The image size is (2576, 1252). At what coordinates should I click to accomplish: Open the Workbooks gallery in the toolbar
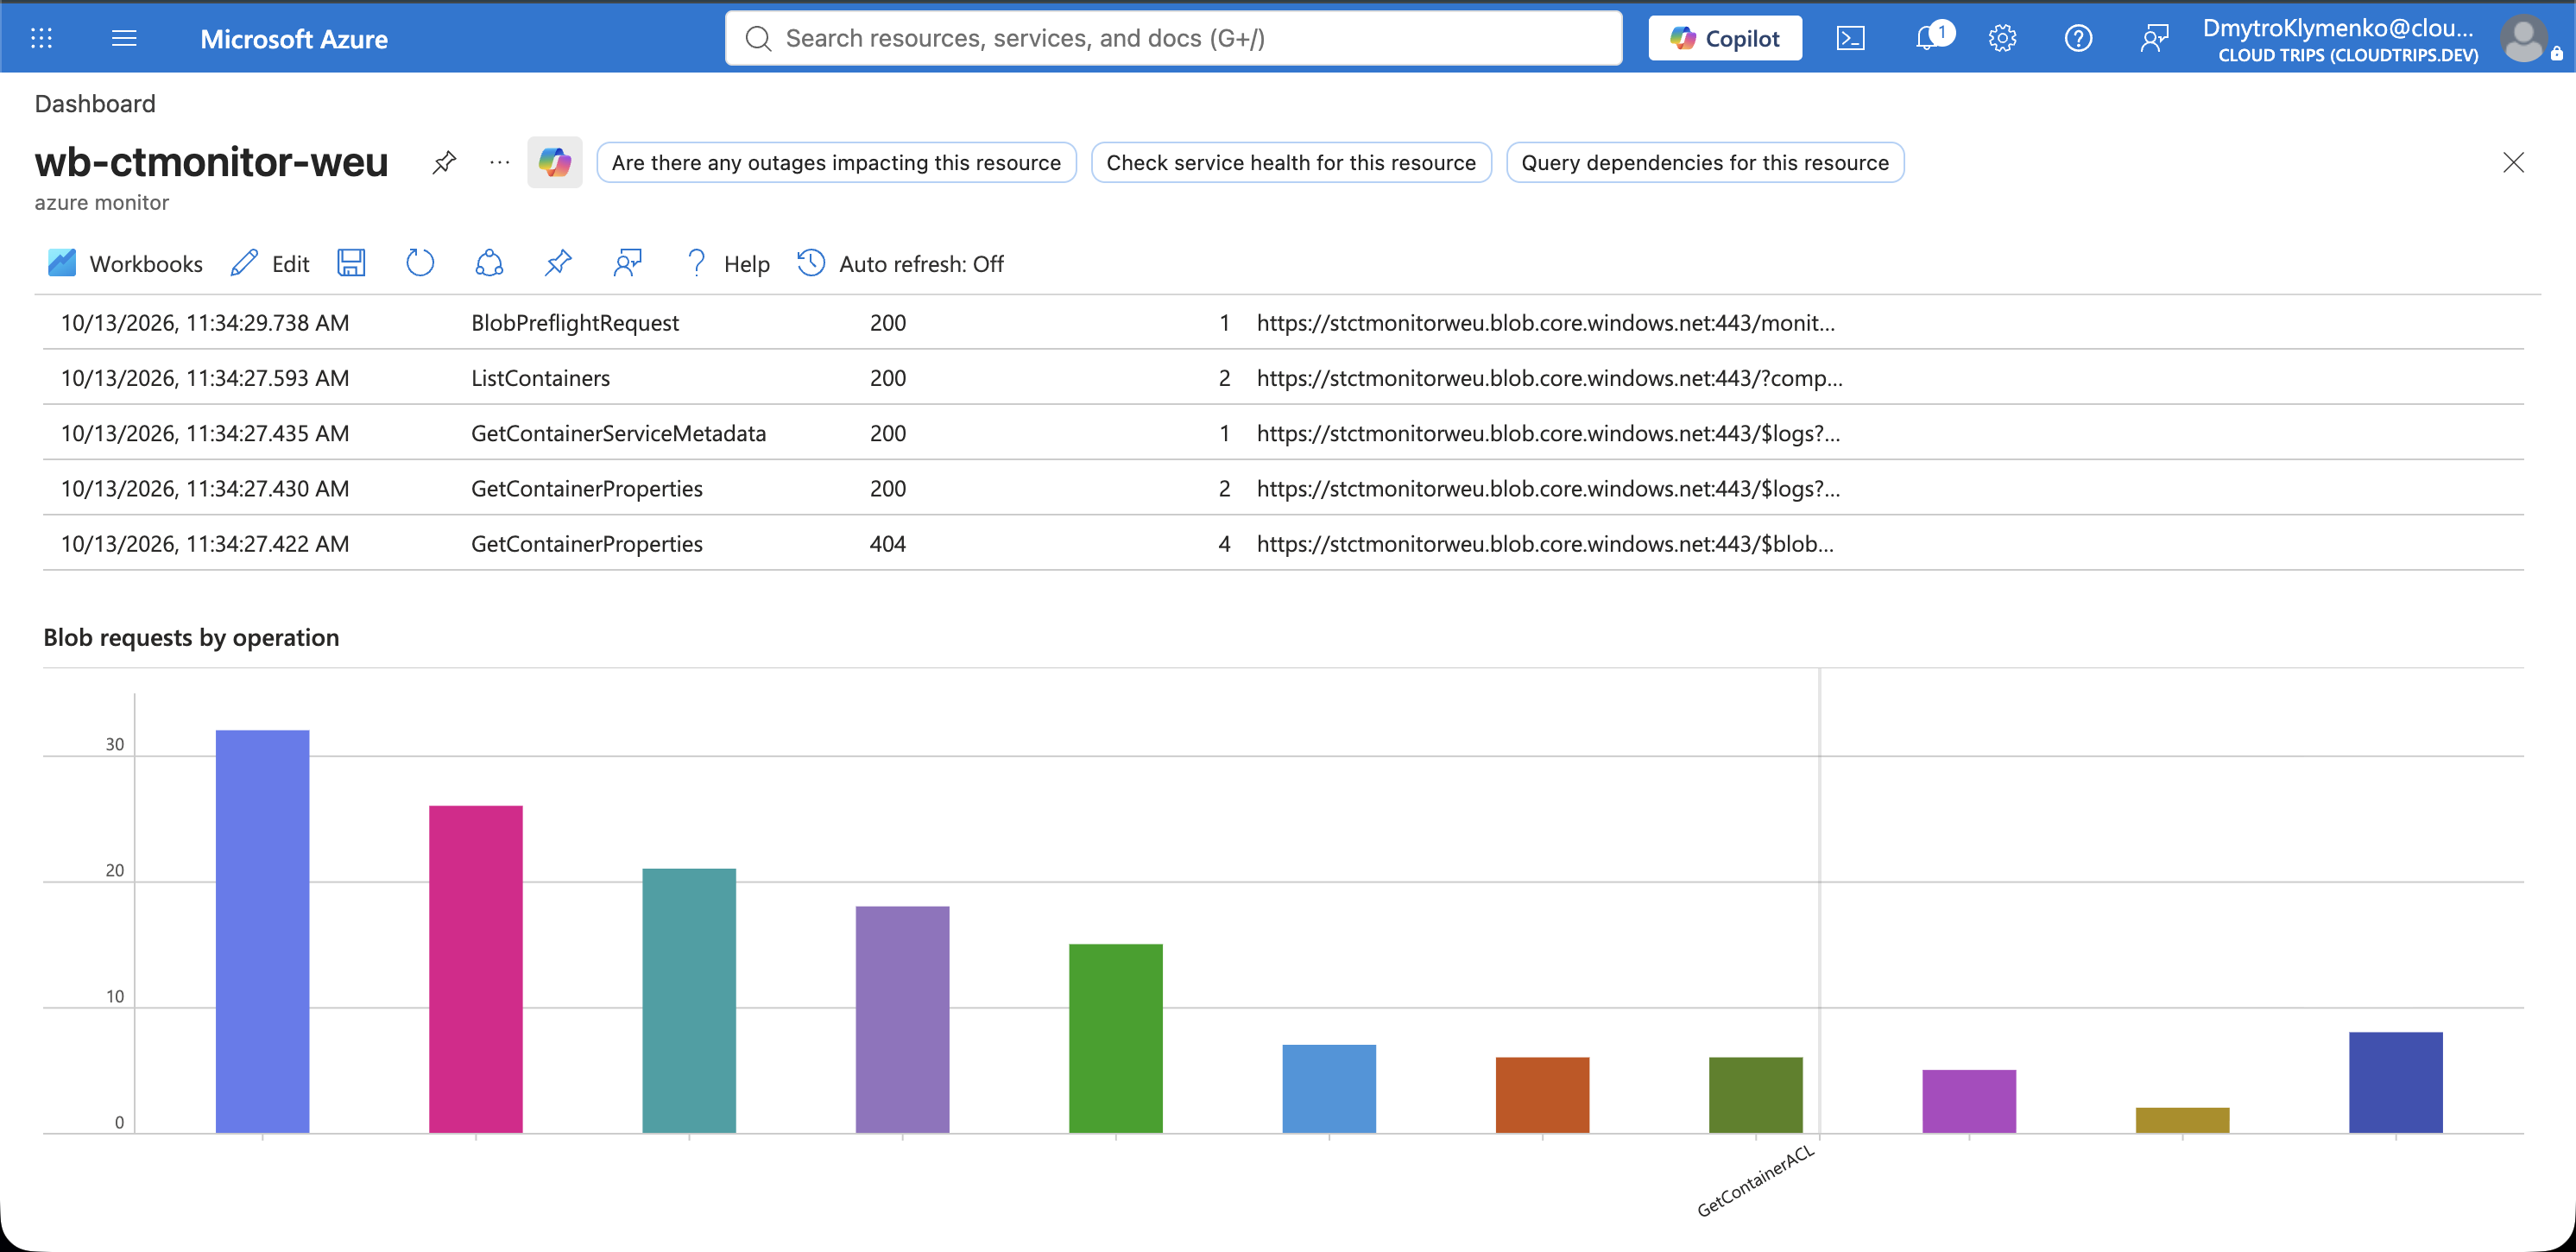125,263
